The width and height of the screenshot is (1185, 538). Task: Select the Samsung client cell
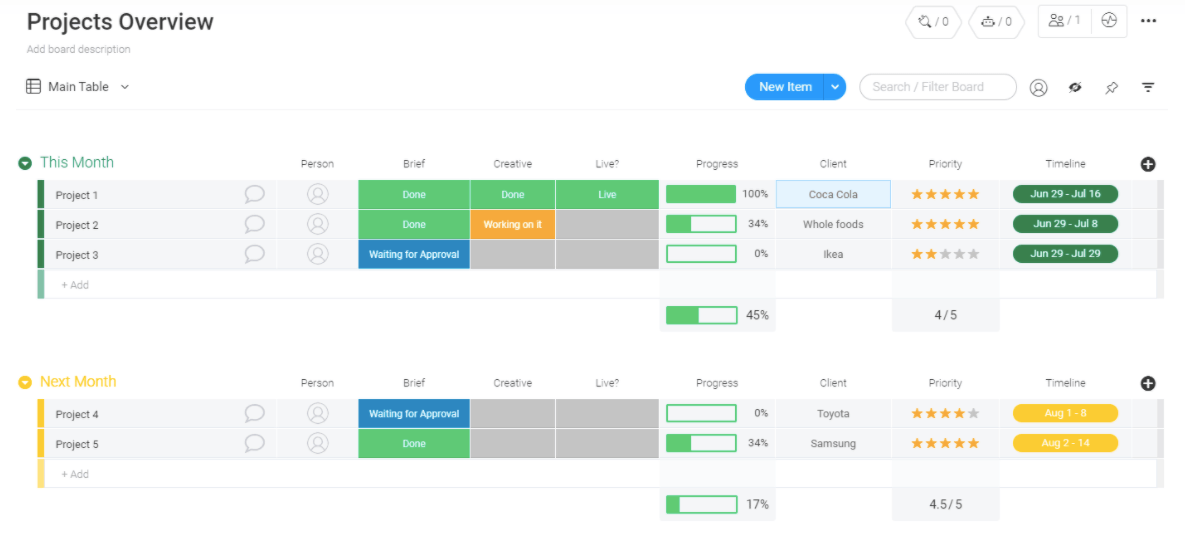[x=833, y=444]
